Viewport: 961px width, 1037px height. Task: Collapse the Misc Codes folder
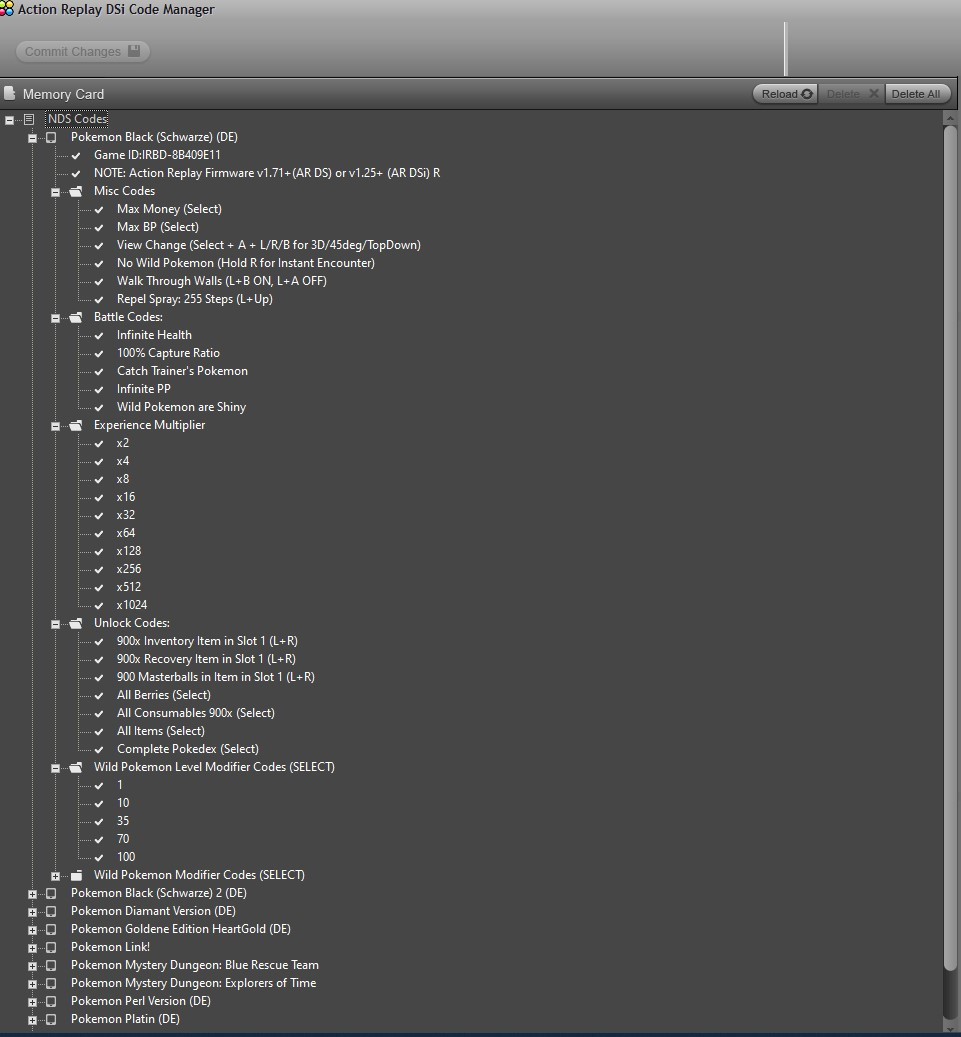coord(56,192)
